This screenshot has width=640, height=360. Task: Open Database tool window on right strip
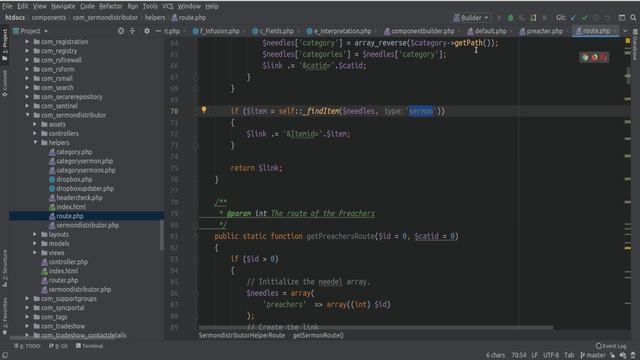tap(635, 46)
